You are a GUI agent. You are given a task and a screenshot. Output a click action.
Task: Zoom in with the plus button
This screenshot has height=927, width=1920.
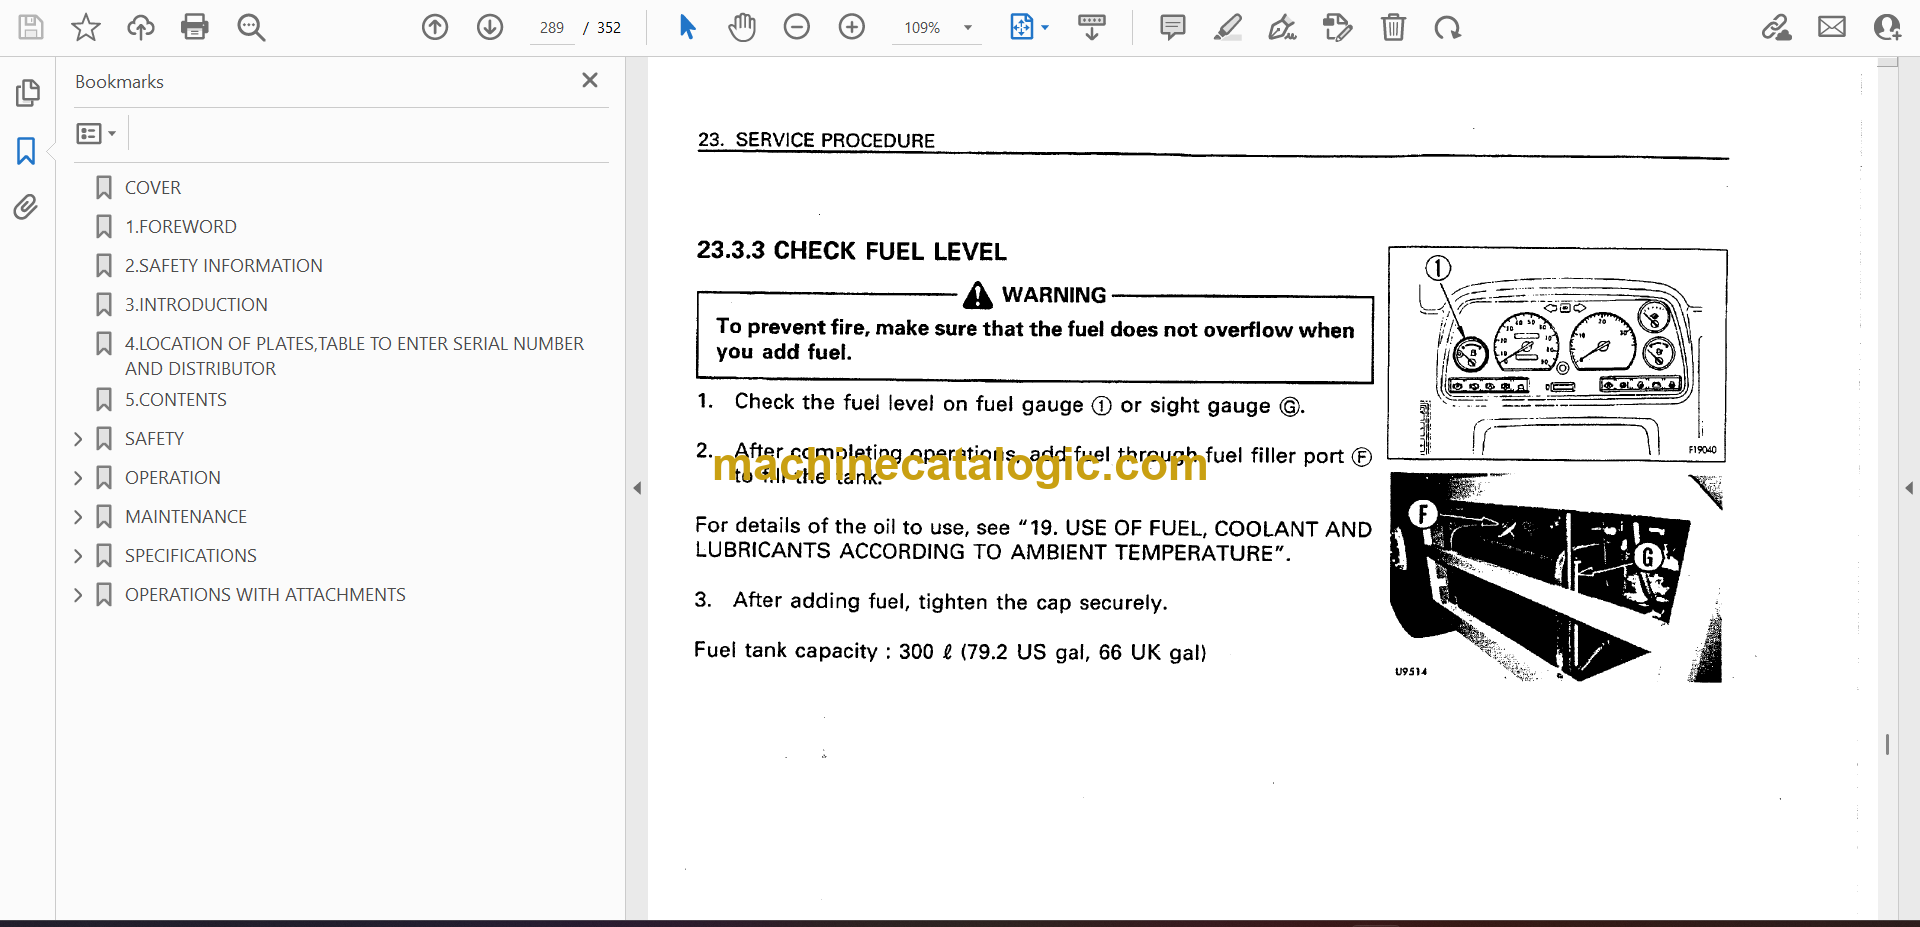click(852, 27)
